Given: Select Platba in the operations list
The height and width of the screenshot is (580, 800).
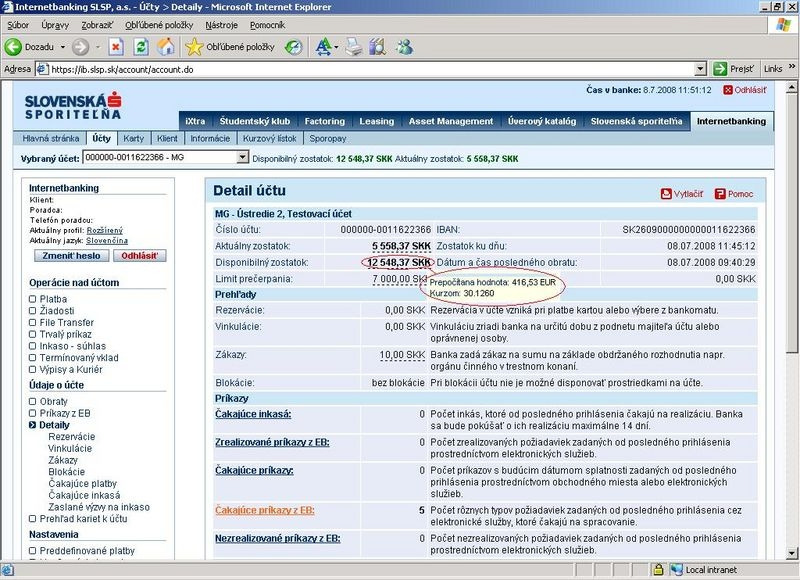Looking at the screenshot, I should pos(53,298).
